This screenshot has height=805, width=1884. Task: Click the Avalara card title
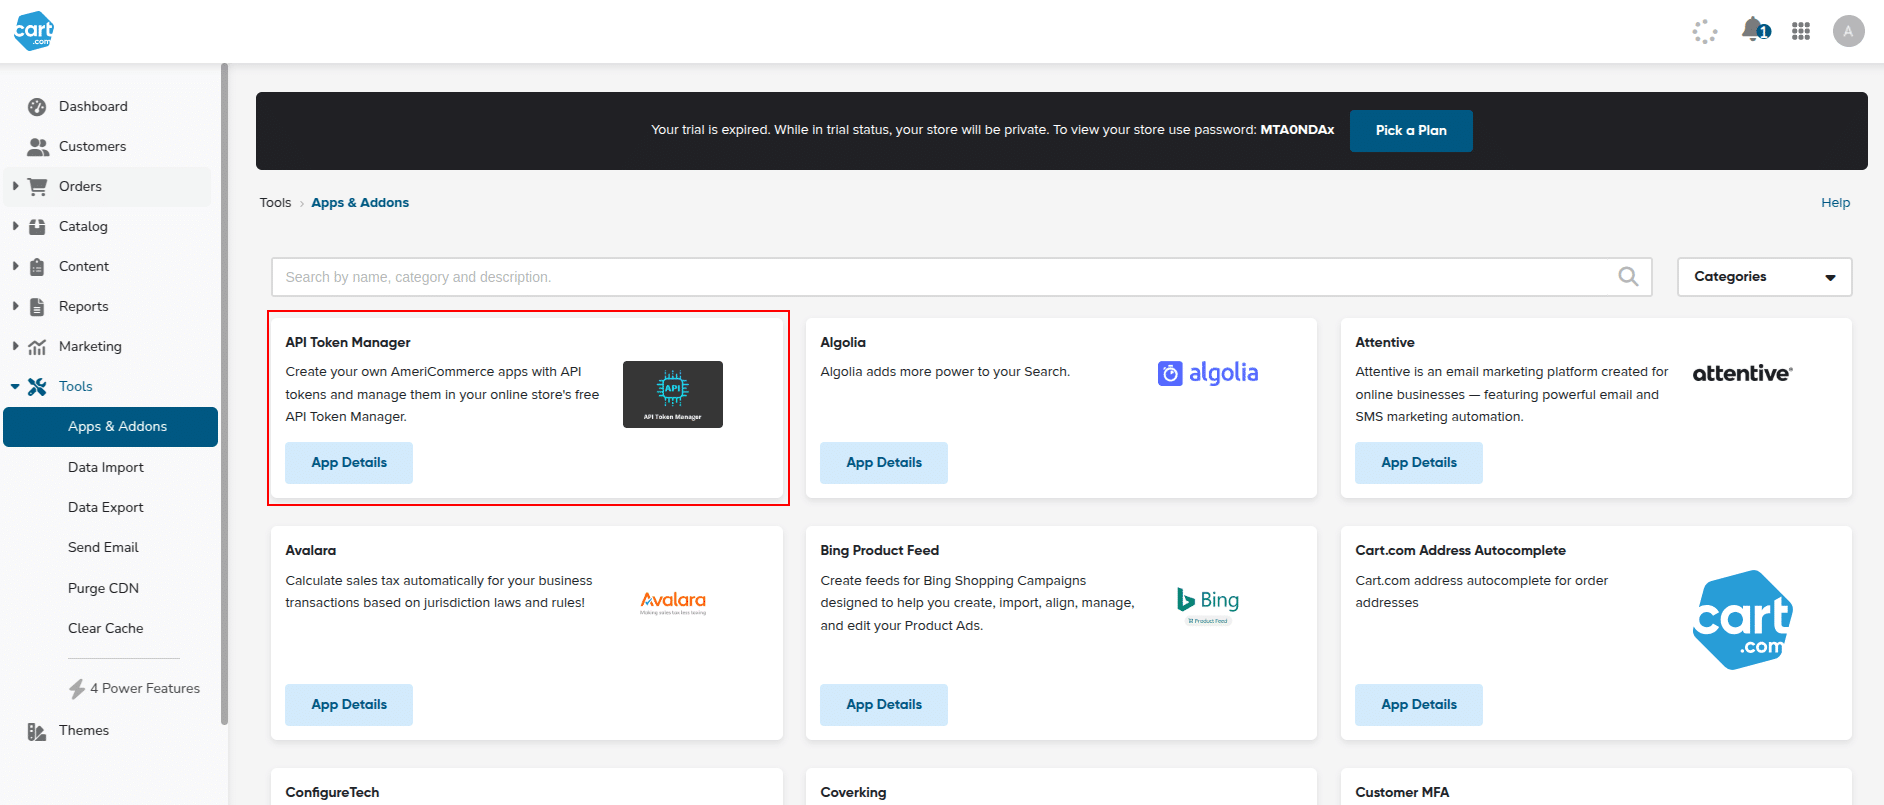[x=310, y=550]
